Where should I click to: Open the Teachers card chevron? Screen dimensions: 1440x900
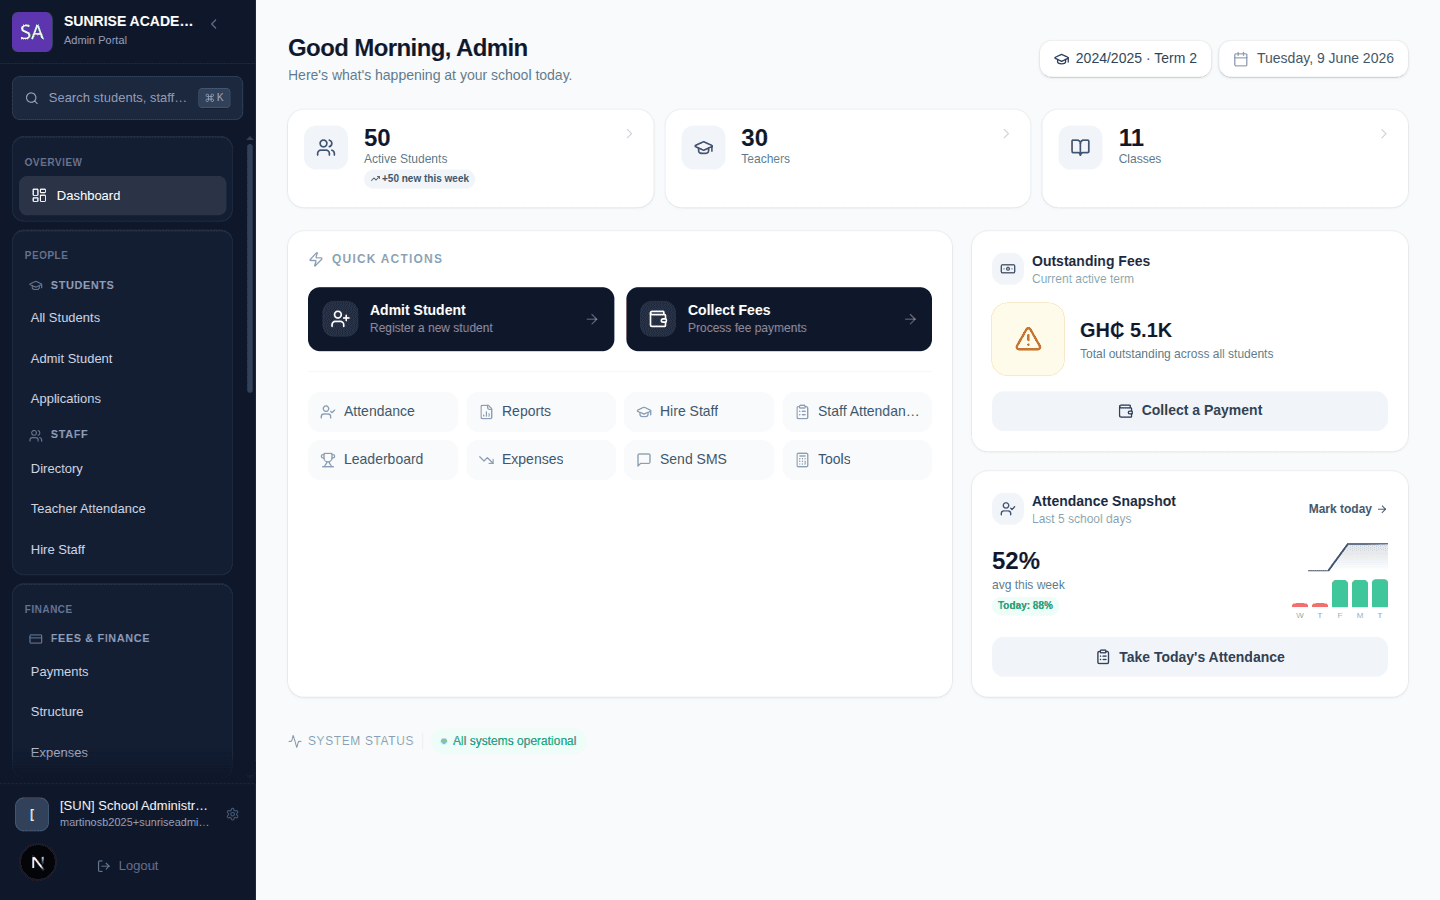pyautogui.click(x=1006, y=134)
